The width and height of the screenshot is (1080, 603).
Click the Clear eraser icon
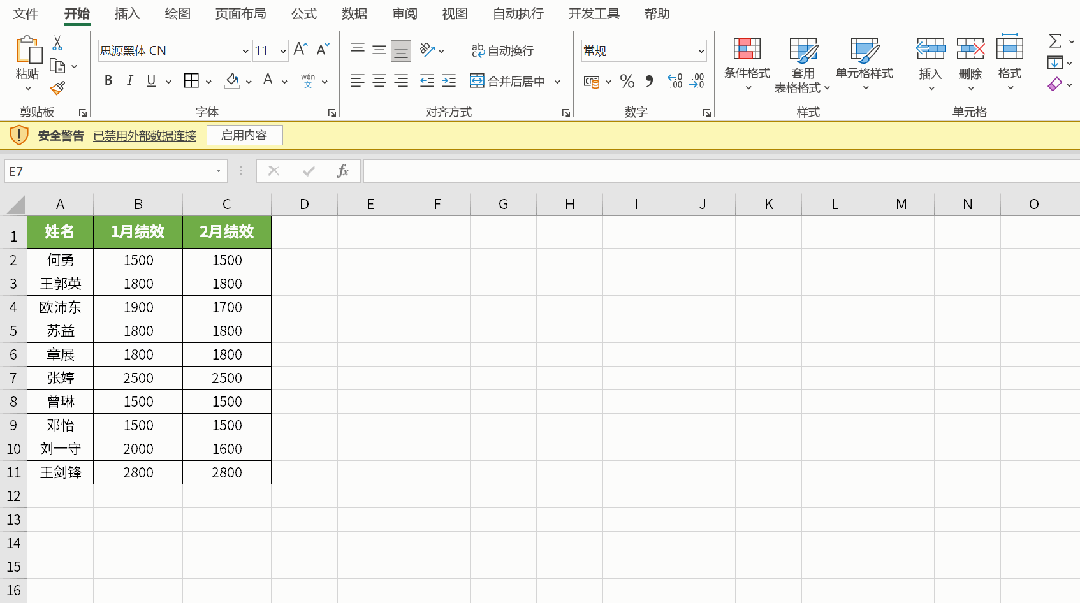(1055, 84)
